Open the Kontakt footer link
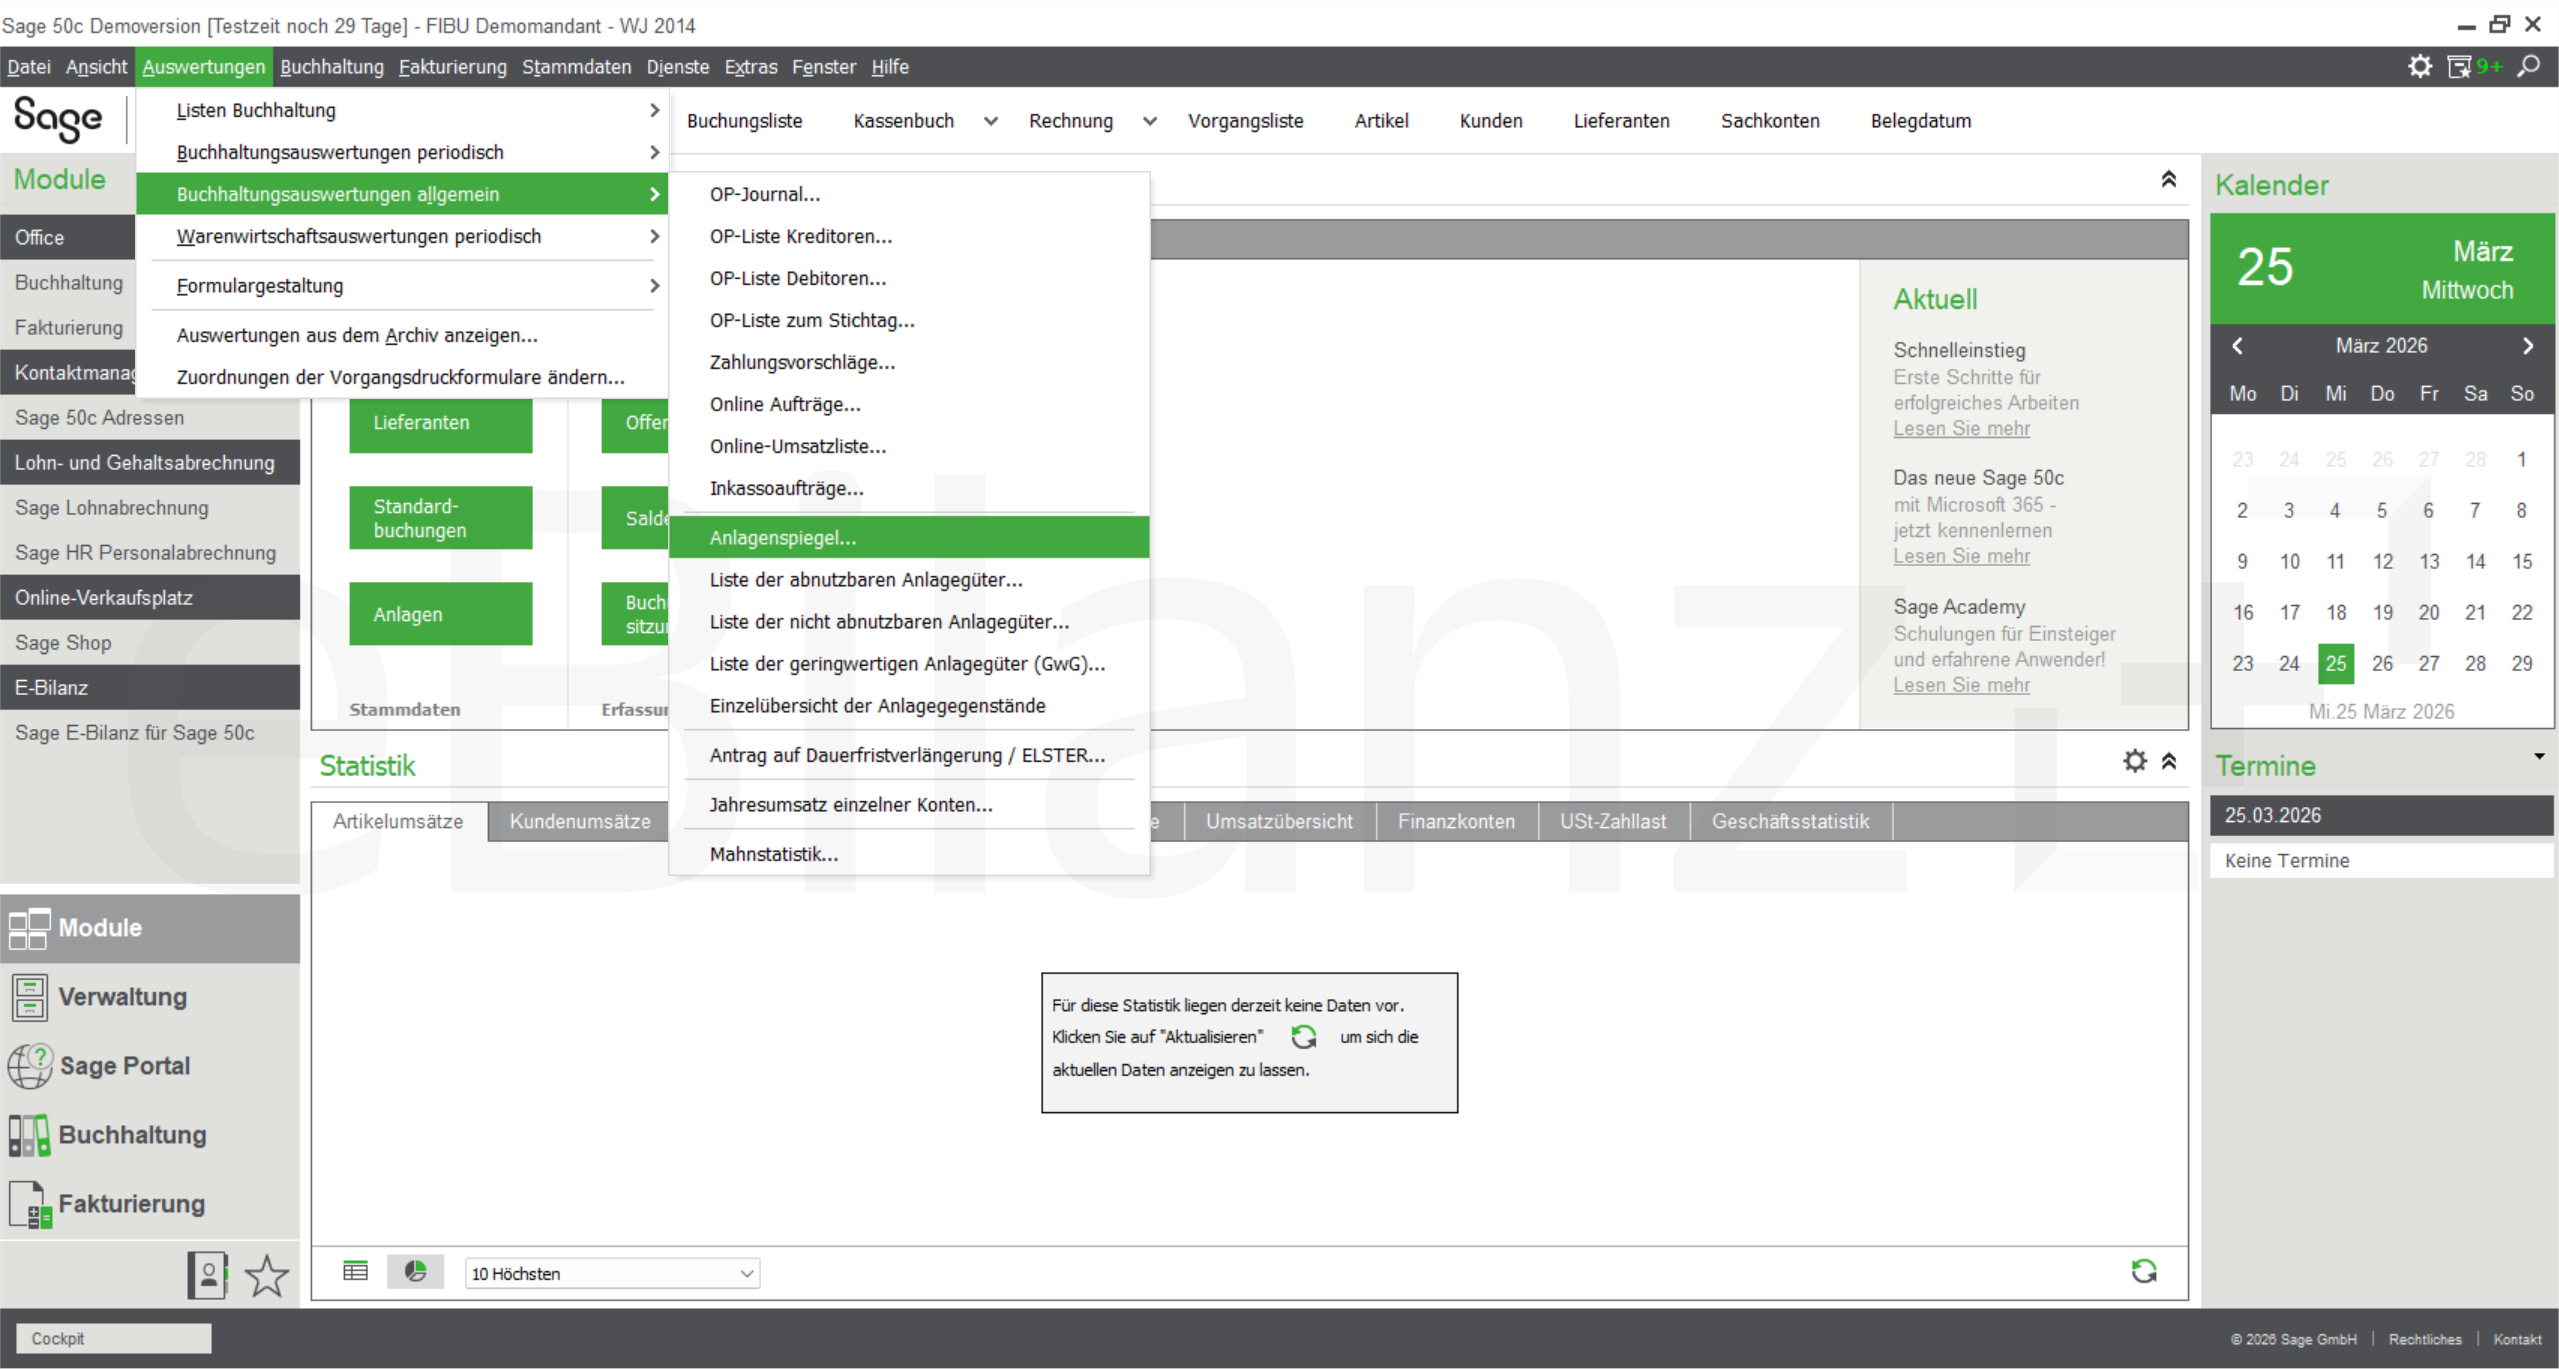The image size is (2559, 1369). [2517, 1339]
